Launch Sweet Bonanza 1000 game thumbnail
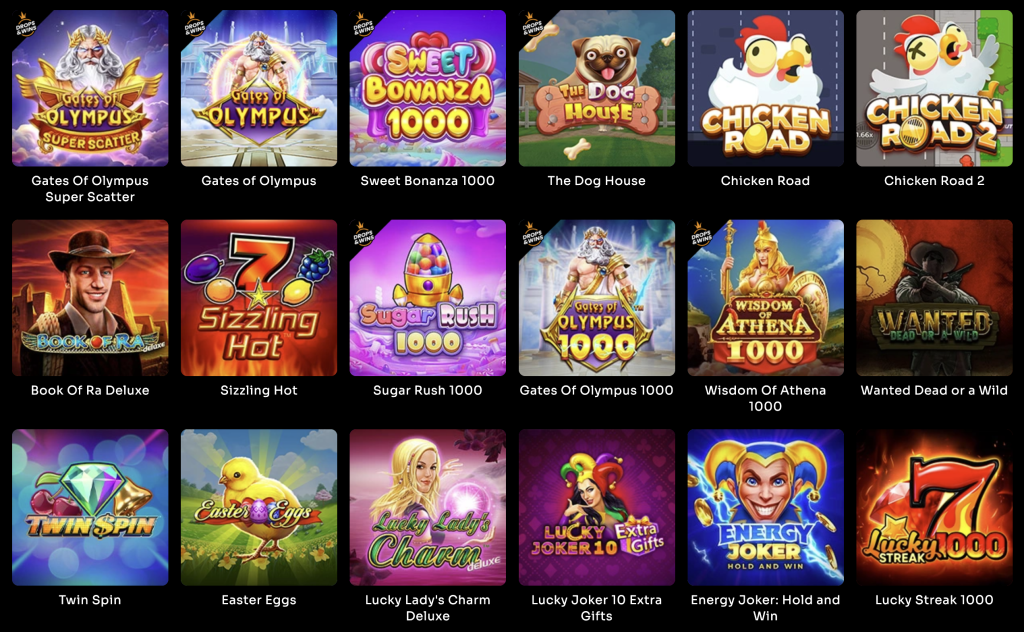The width and height of the screenshot is (1024, 632). tap(428, 88)
